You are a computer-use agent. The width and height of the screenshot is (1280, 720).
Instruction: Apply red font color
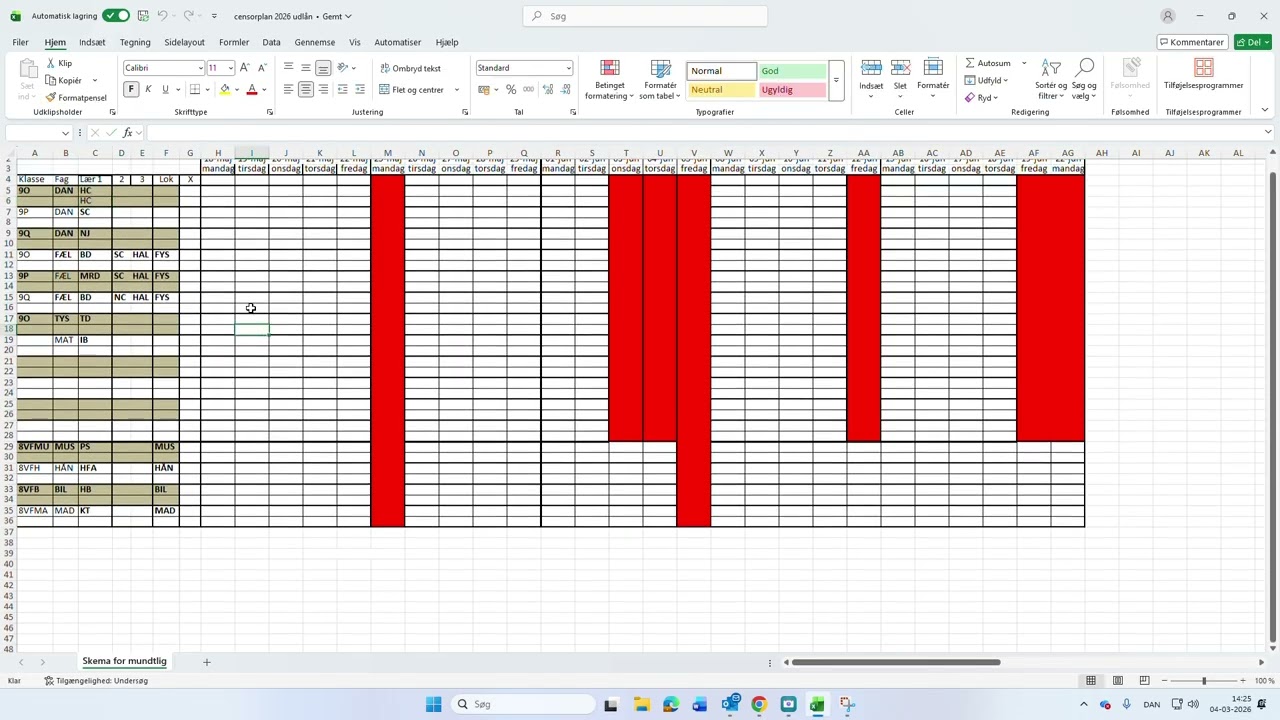pyautogui.click(x=252, y=90)
